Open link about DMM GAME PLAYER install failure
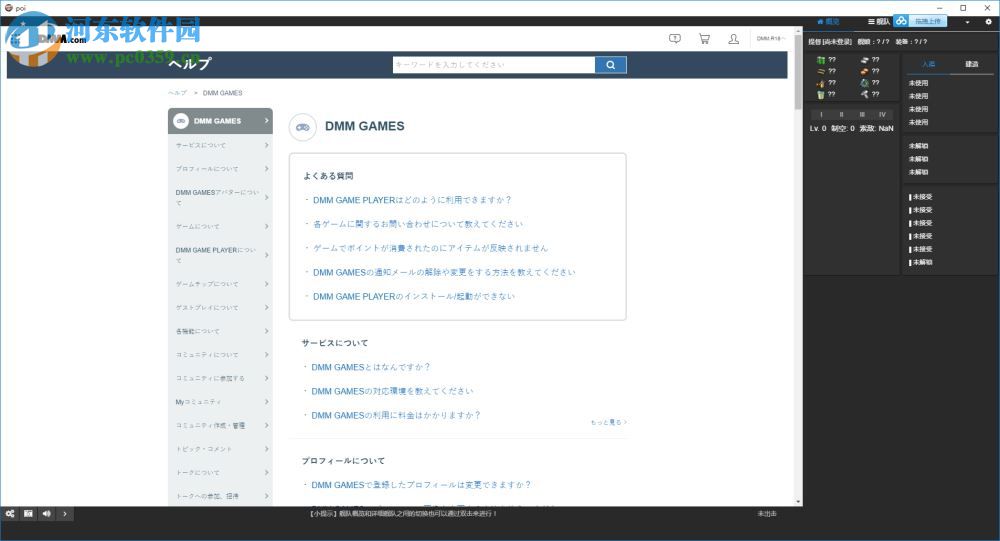The height and width of the screenshot is (541, 1000). pyautogui.click(x=414, y=297)
